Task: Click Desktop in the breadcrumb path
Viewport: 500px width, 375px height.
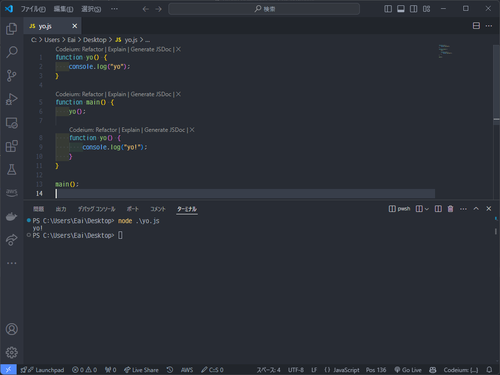Action: [95, 40]
